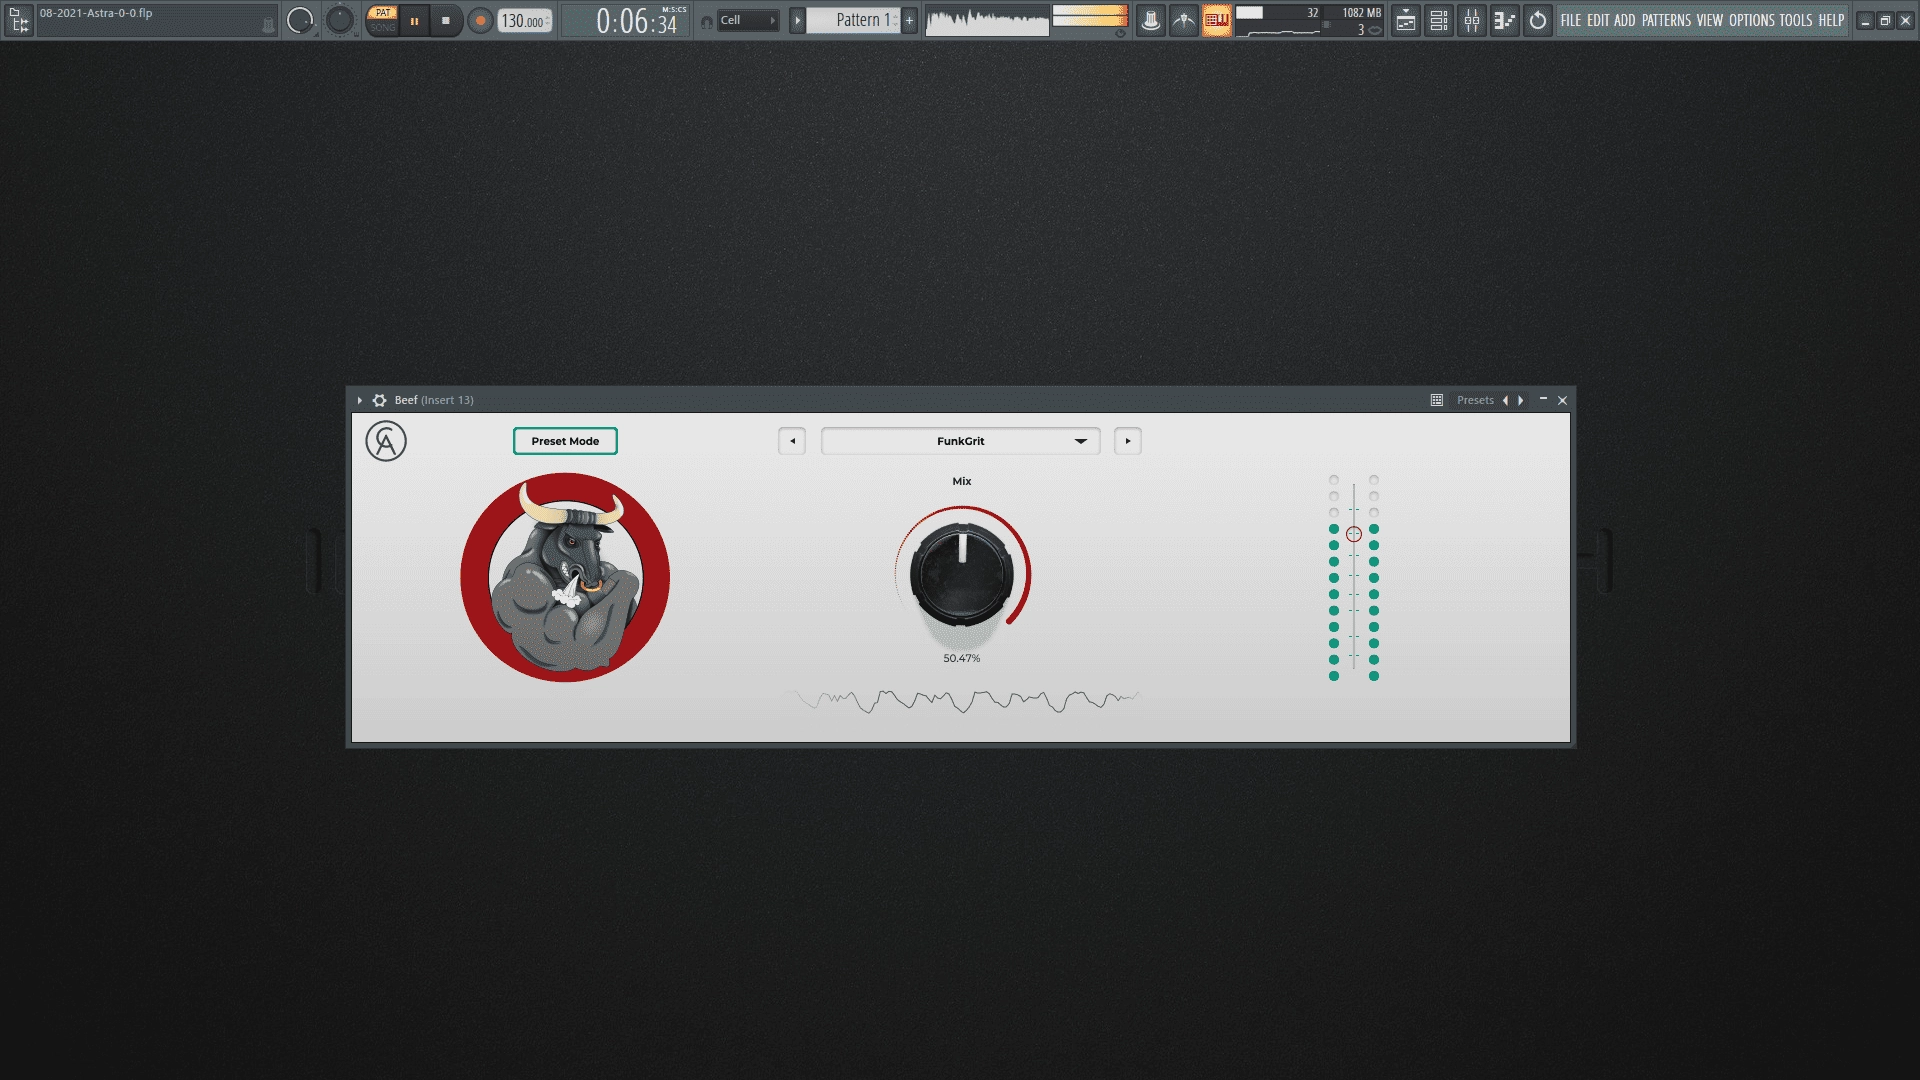Open the Piano Roll icon
Image resolution: width=1920 pixels, height=1080 pixels.
(1505, 20)
